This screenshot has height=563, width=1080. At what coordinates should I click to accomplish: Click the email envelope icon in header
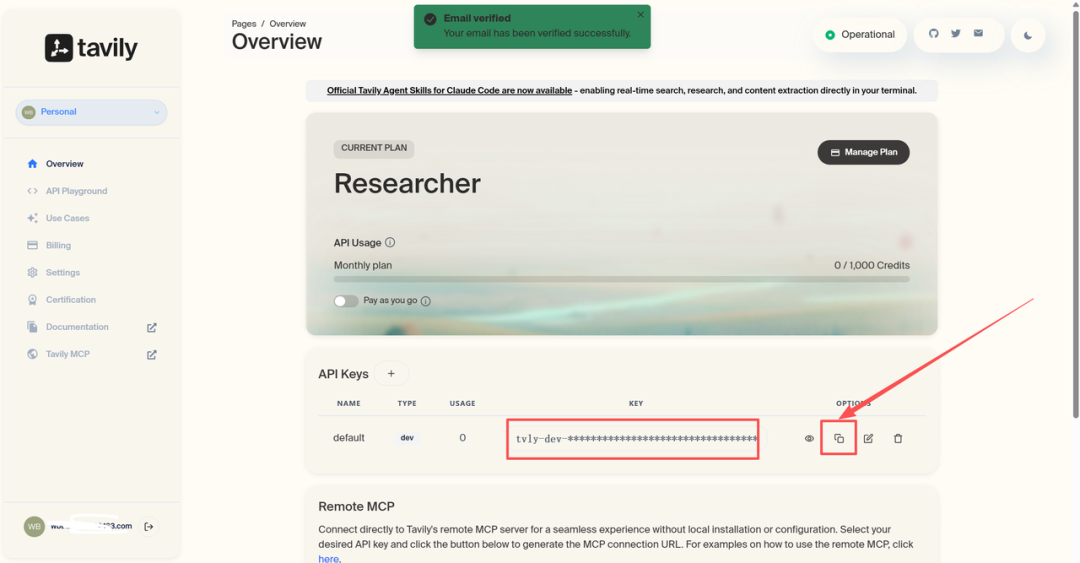click(x=978, y=34)
